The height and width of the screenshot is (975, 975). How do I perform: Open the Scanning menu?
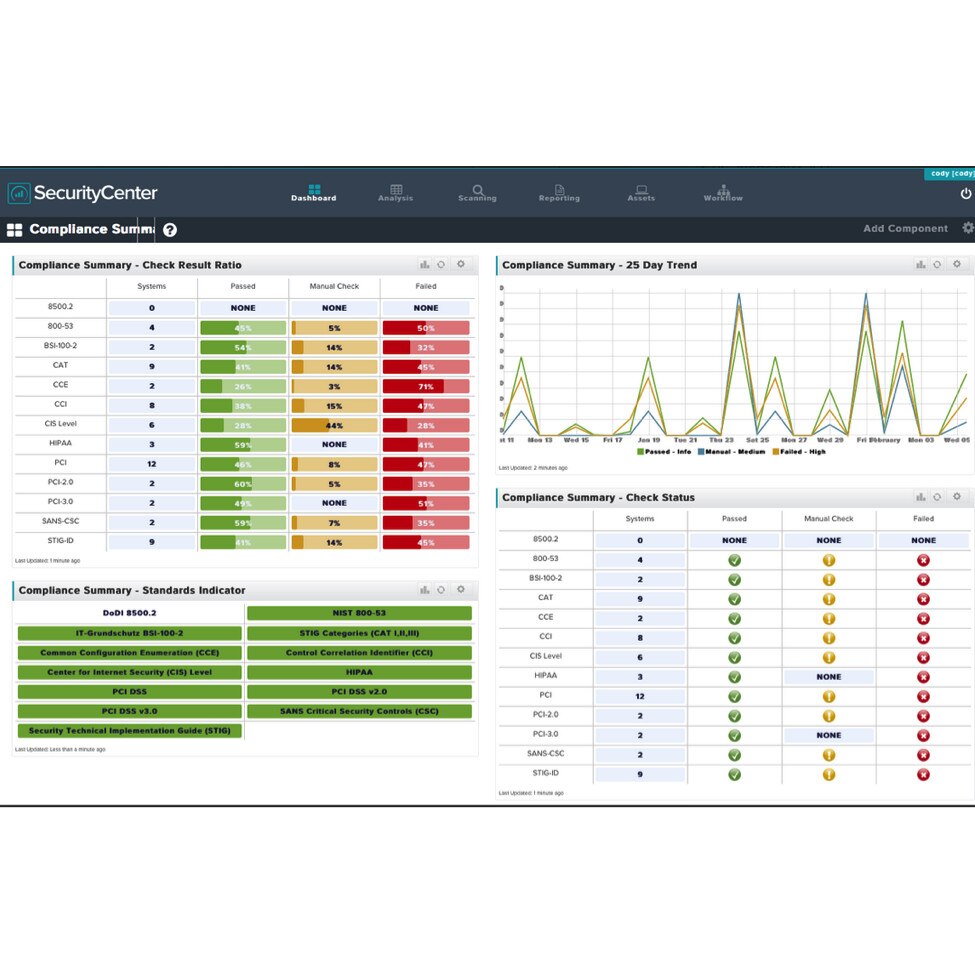coord(477,193)
